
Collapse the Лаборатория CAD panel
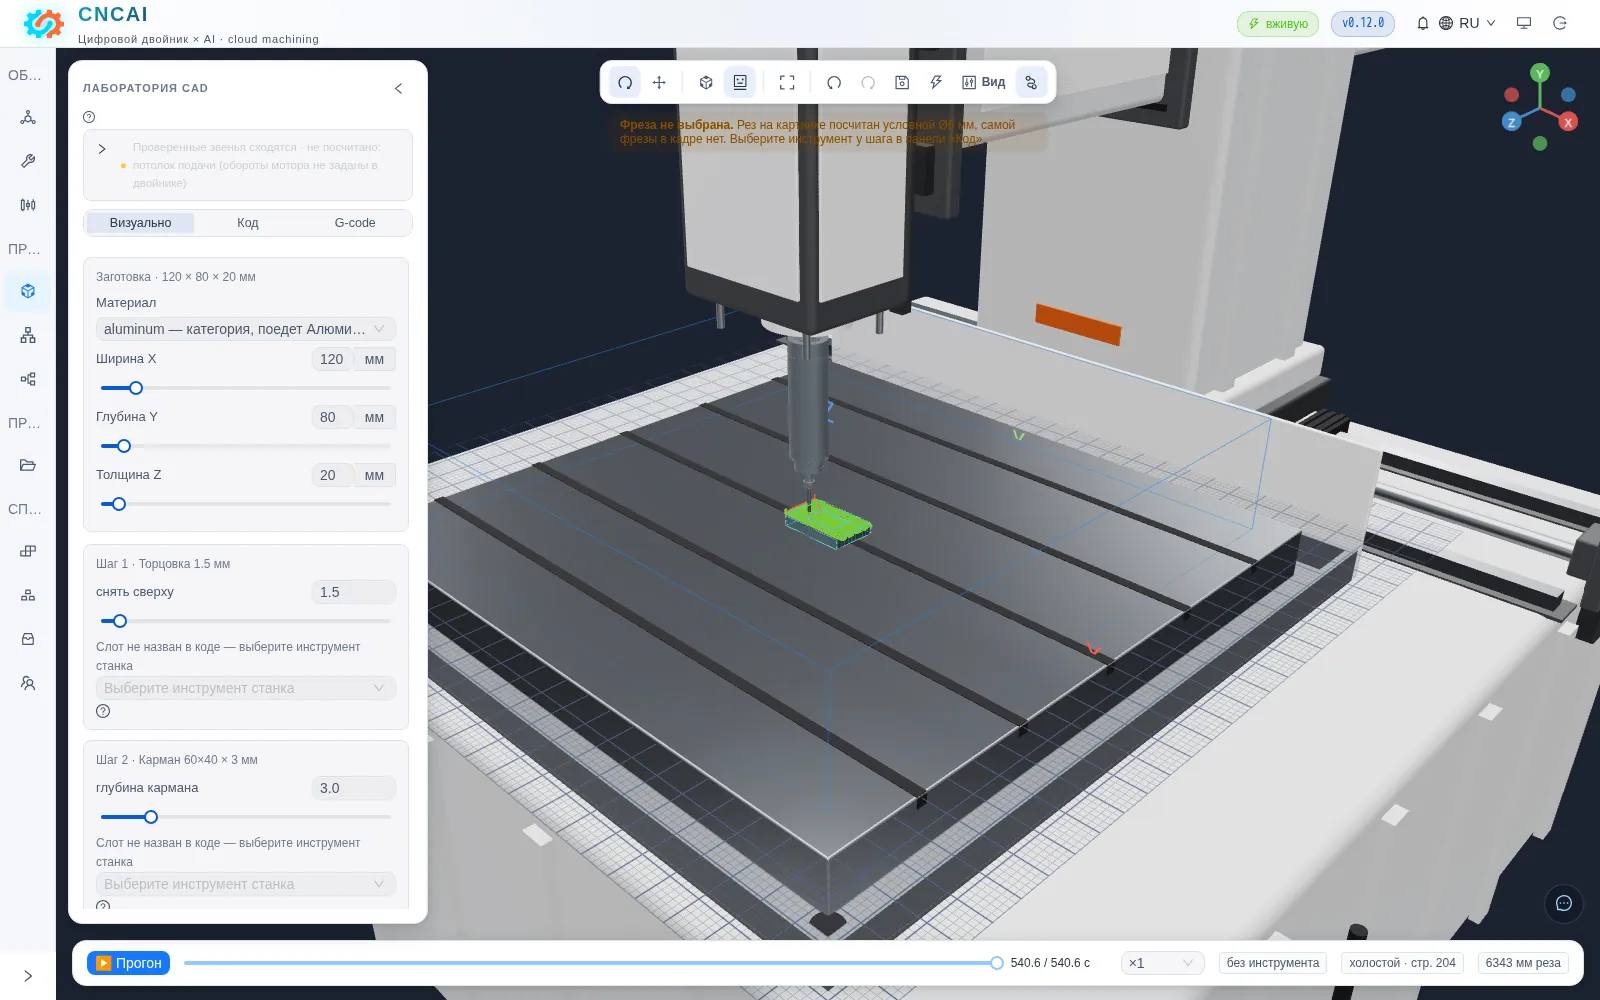click(398, 88)
